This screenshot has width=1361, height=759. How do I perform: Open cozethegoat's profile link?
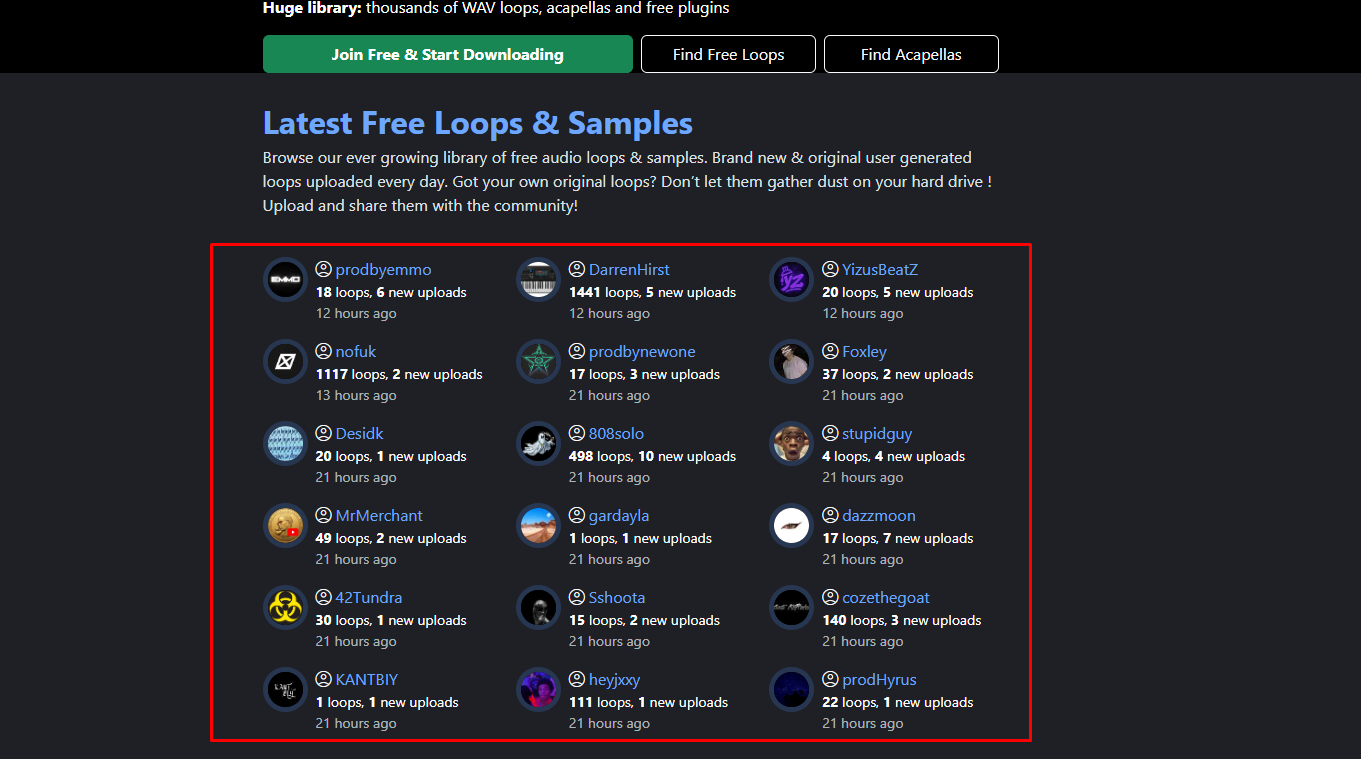click(885, 597)
